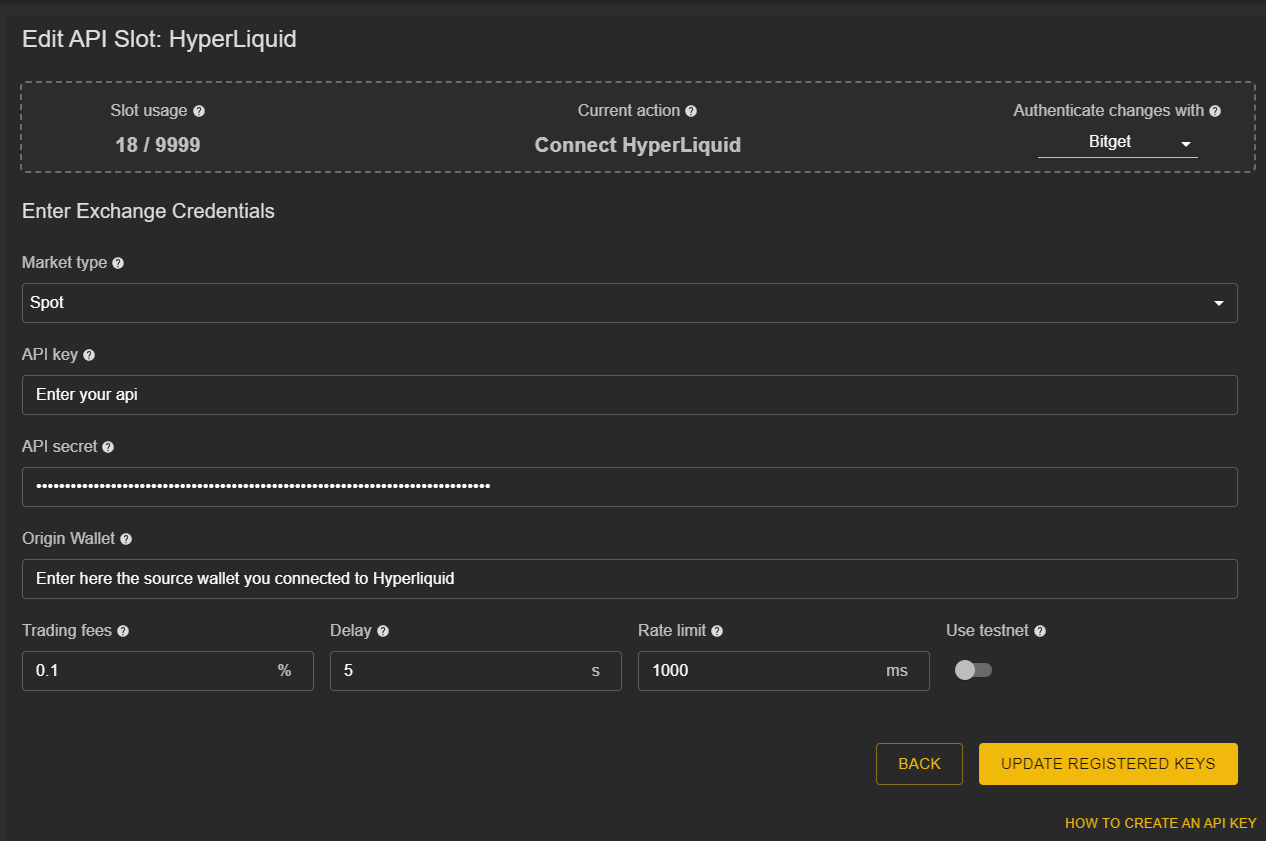Image resolution: width=1266 pixels, height=841 pixels.
Task: Click the BACK button
Action: [x=919, y=764]
